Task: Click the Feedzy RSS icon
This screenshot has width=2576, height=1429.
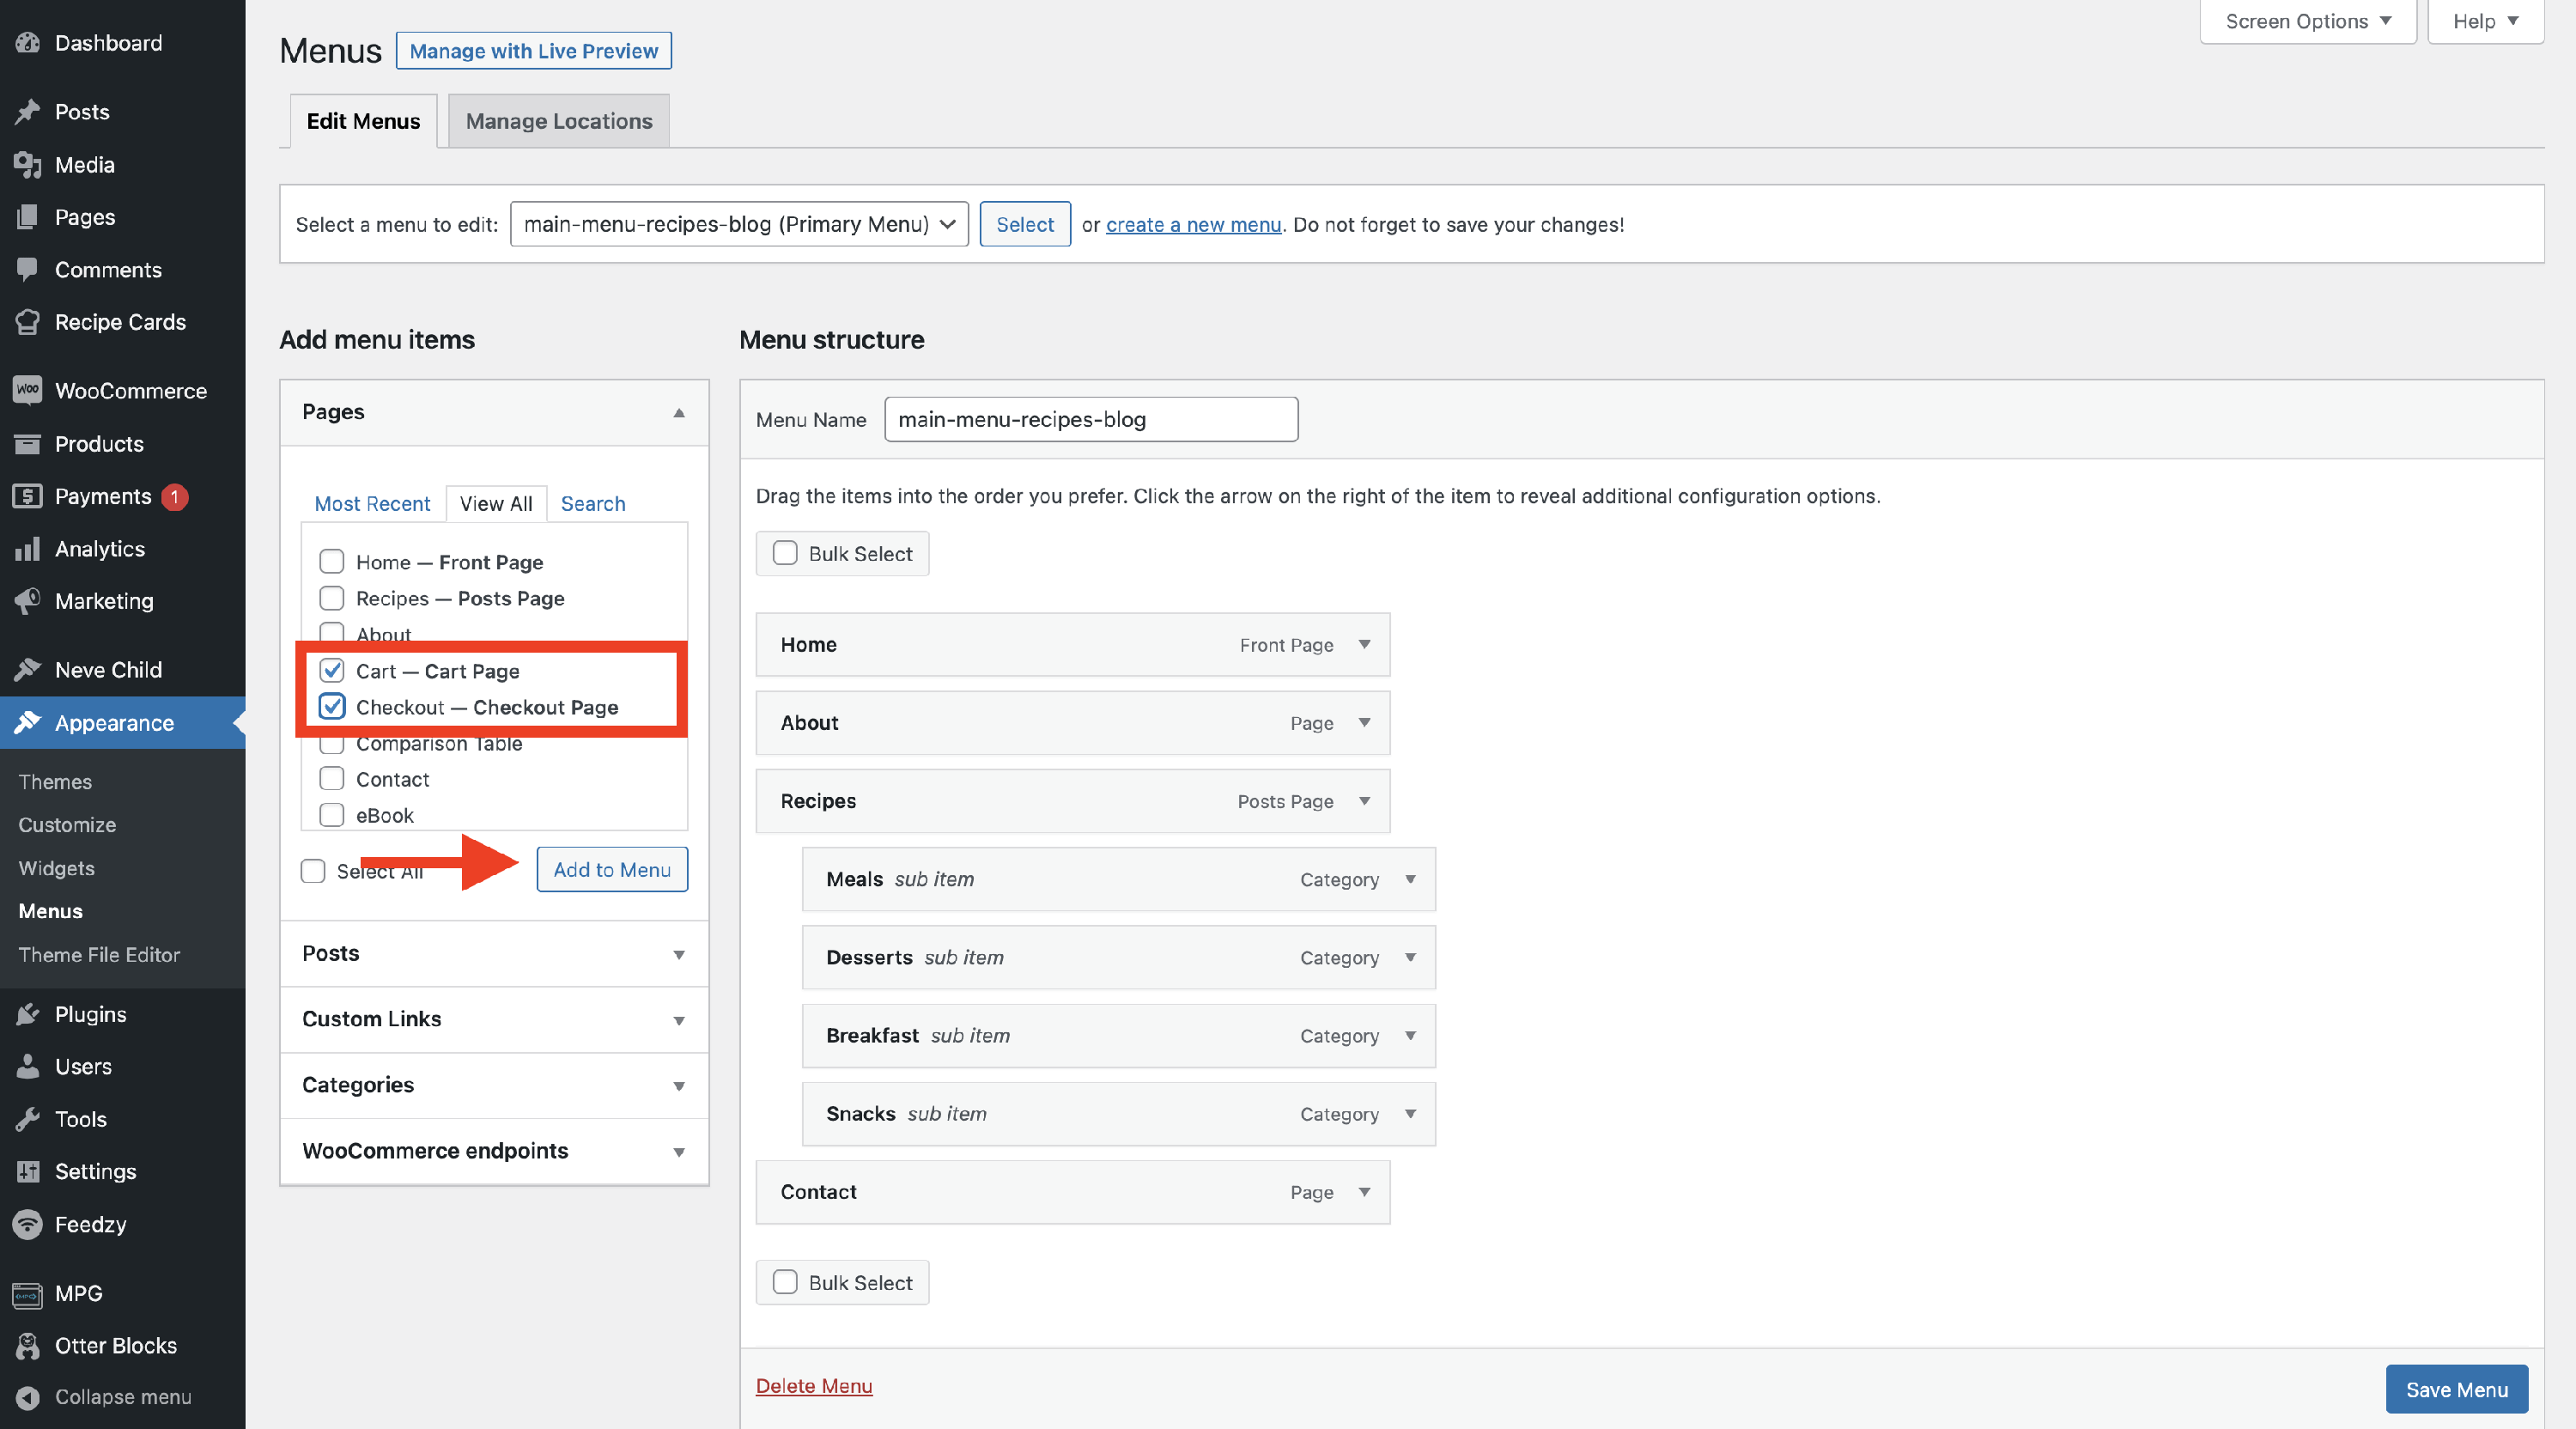Action: (x=28, y=1224)
